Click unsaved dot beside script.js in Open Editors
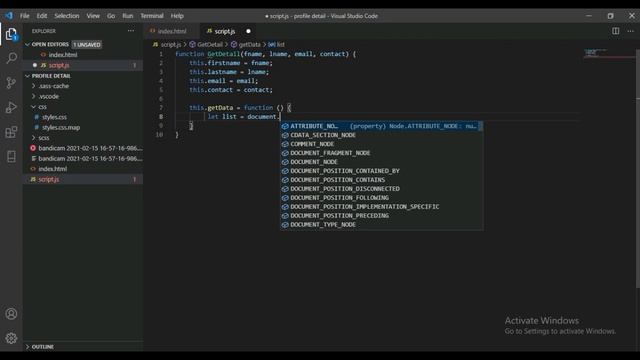Viewport: 640px width, 360px height. coord(35,65)
